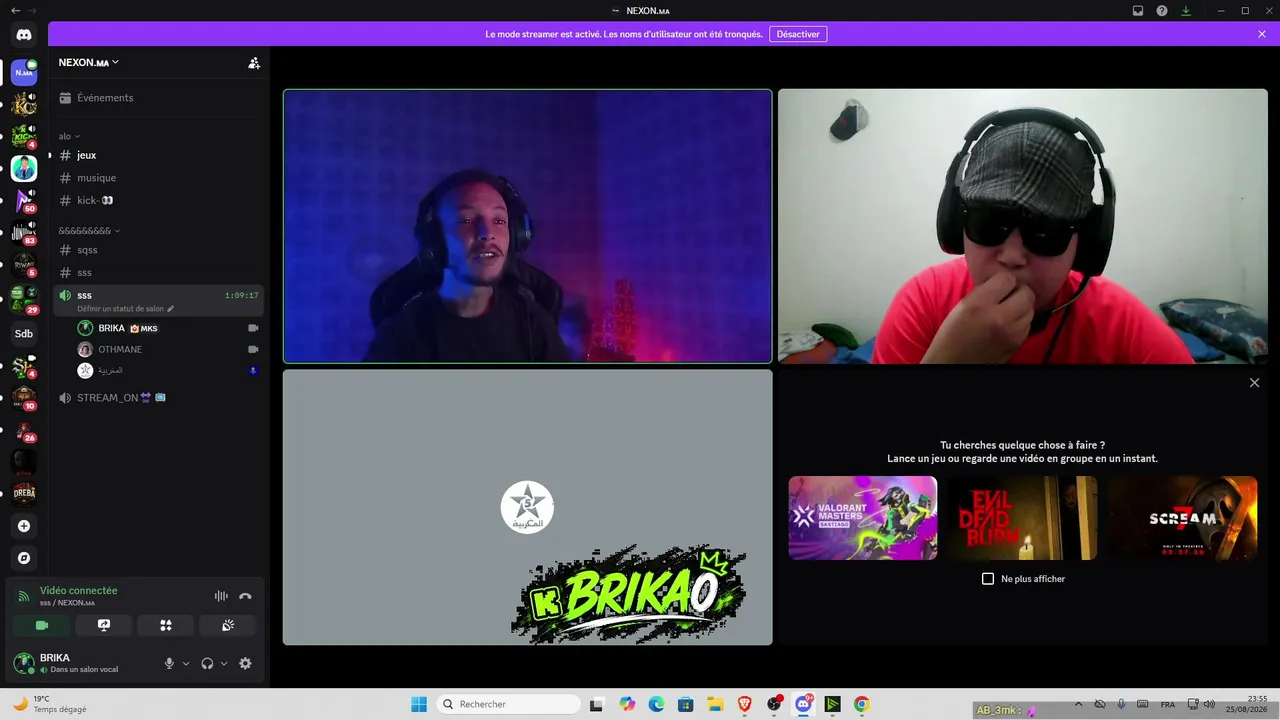
Task: Open OBS Studio from the taskbar
Action: 774,704
